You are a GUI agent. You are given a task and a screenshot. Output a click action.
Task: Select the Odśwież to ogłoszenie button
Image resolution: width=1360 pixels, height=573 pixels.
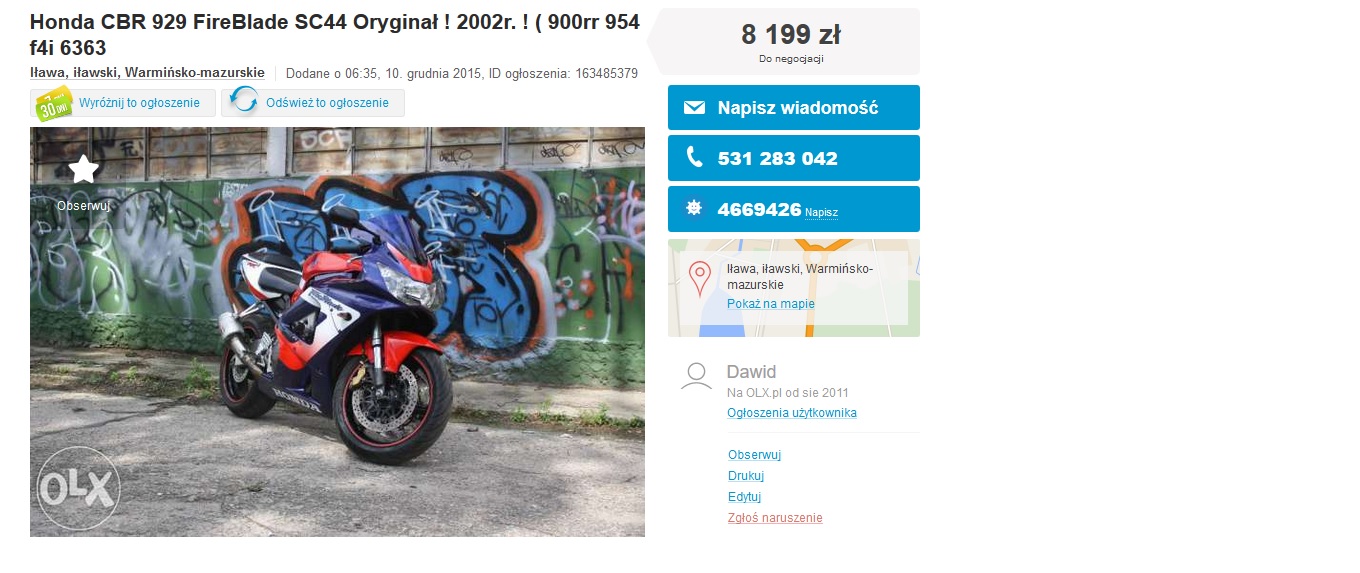(313, 103)
